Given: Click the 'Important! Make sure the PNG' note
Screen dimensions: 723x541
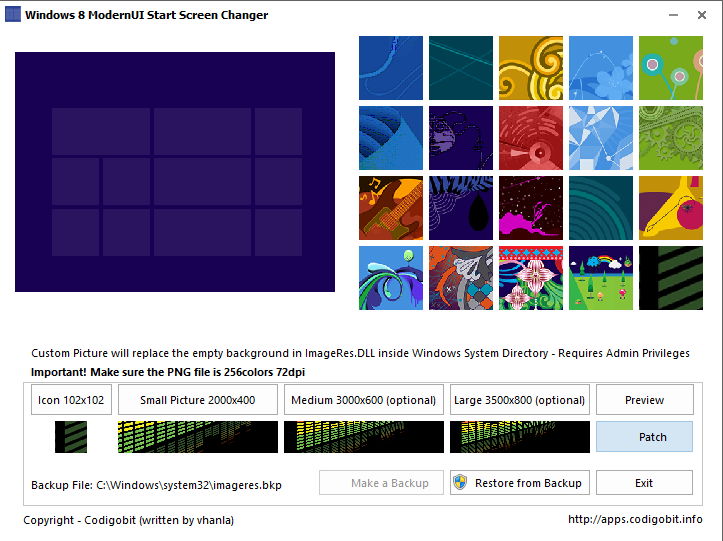Looking at the screenshot, I should 168,372.
